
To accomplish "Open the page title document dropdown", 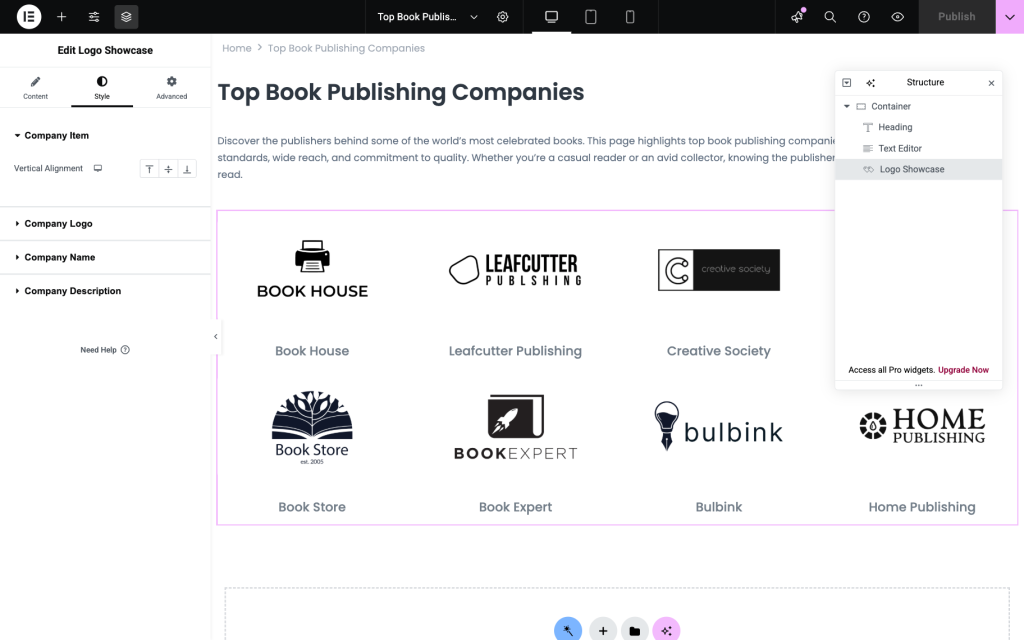I will point(427,16).
